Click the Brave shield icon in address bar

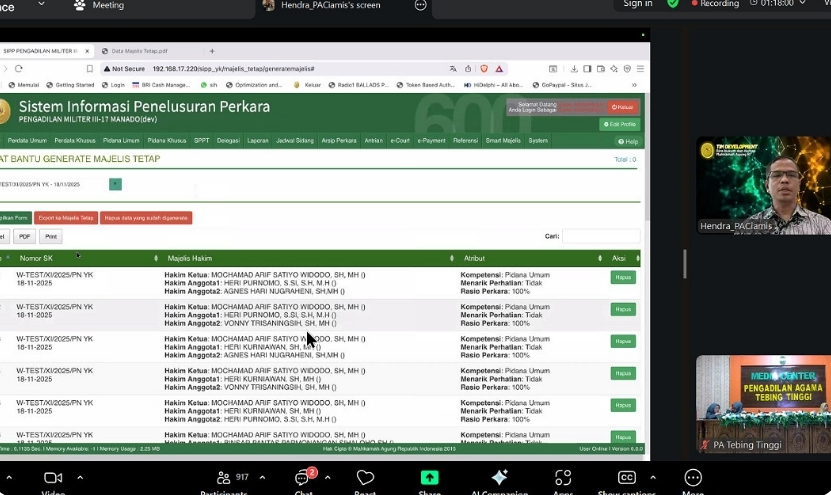coord(484,69)
